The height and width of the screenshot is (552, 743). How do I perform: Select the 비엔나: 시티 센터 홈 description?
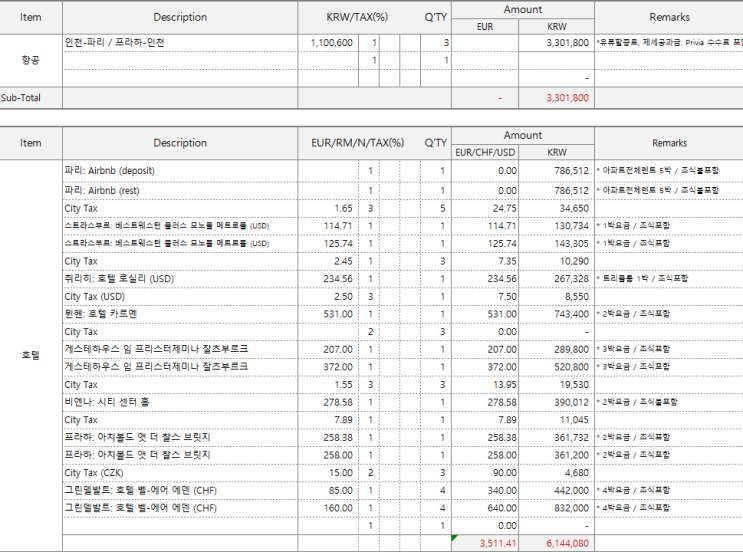coord(180,402)
